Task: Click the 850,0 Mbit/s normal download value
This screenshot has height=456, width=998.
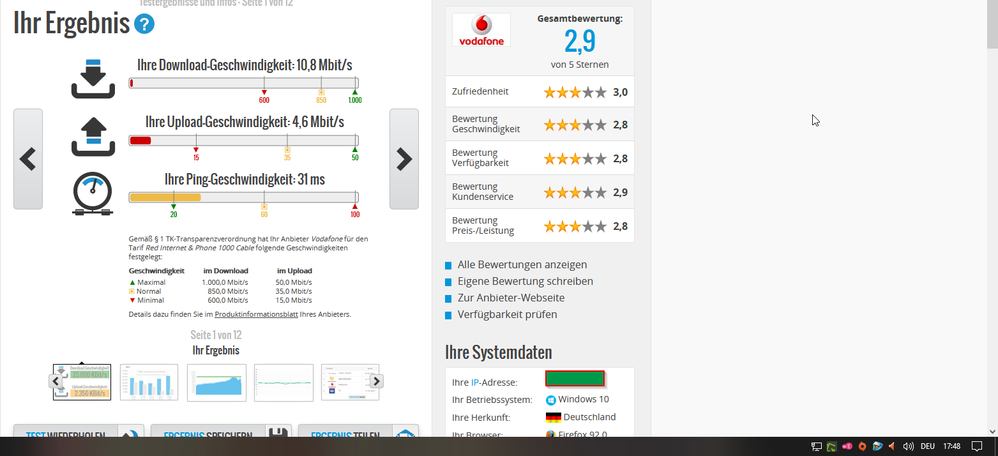Action: click(227, 291)
